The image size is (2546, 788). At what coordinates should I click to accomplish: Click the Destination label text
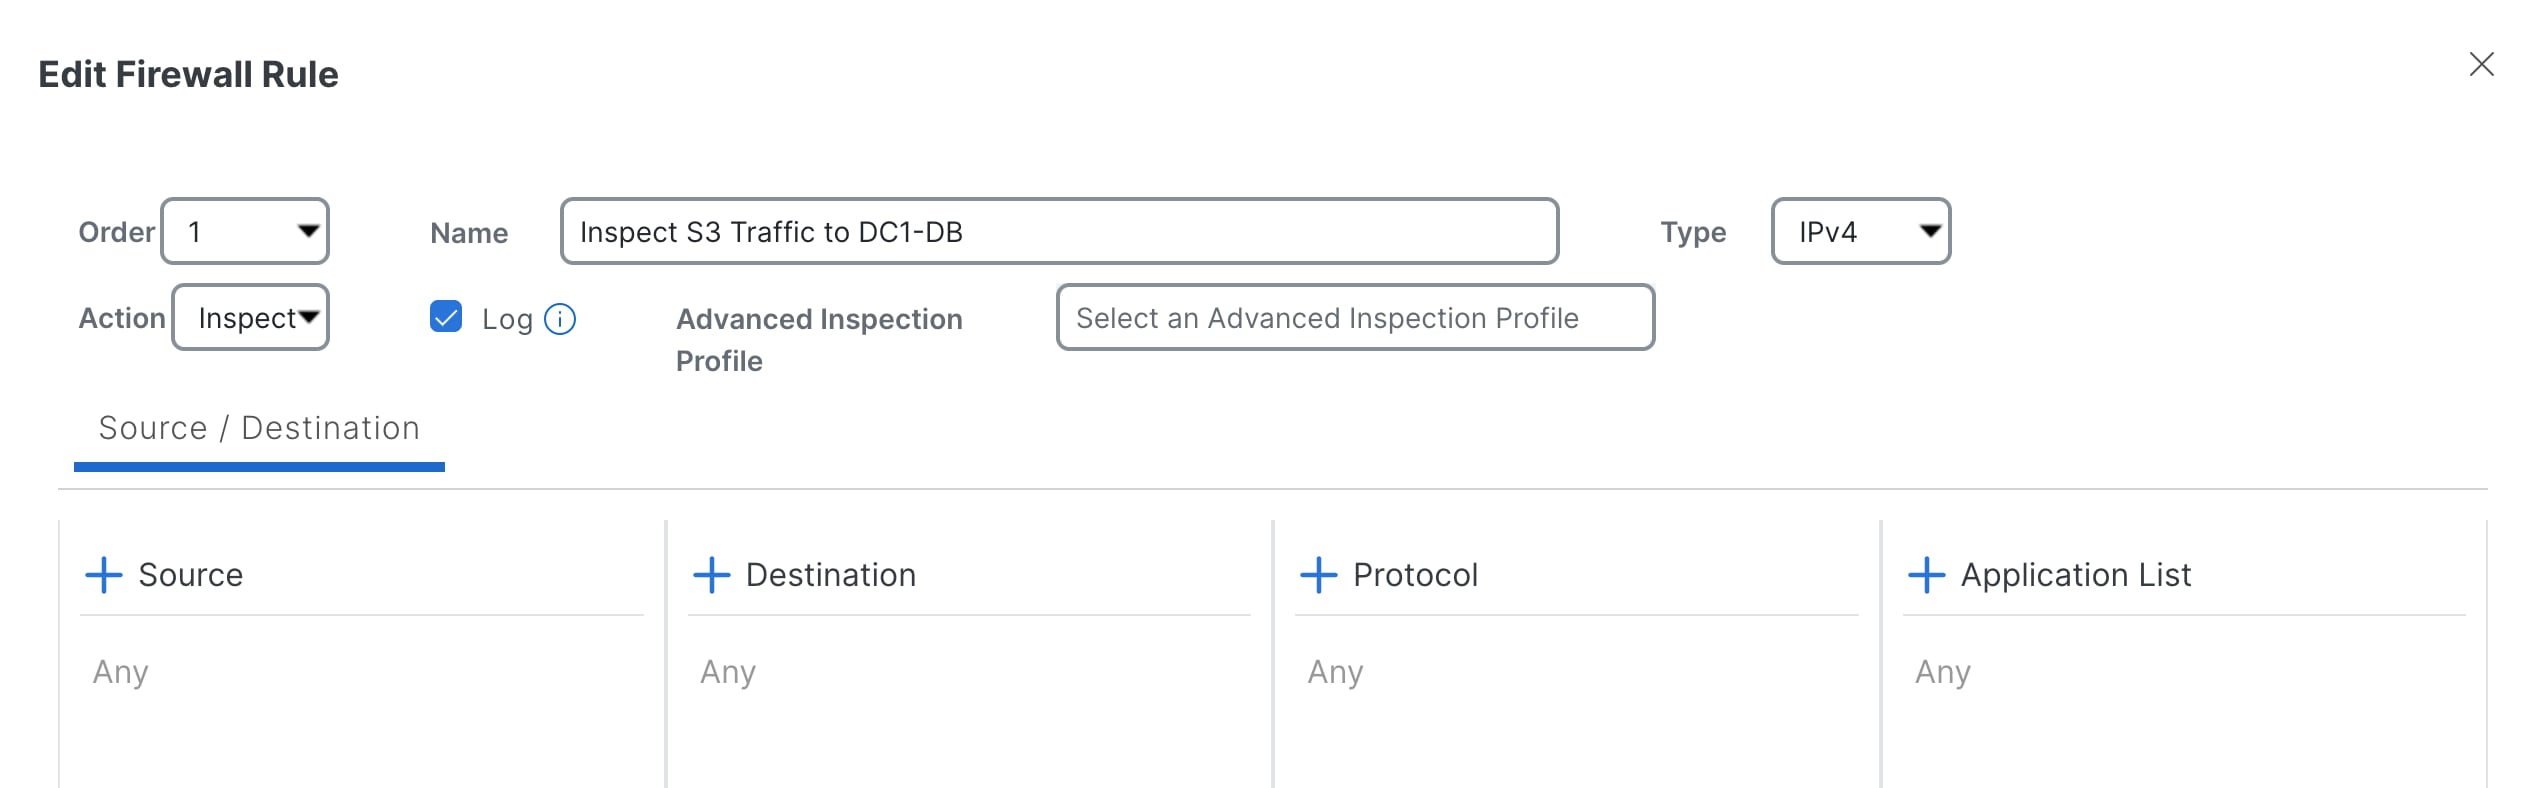point(830,575)
